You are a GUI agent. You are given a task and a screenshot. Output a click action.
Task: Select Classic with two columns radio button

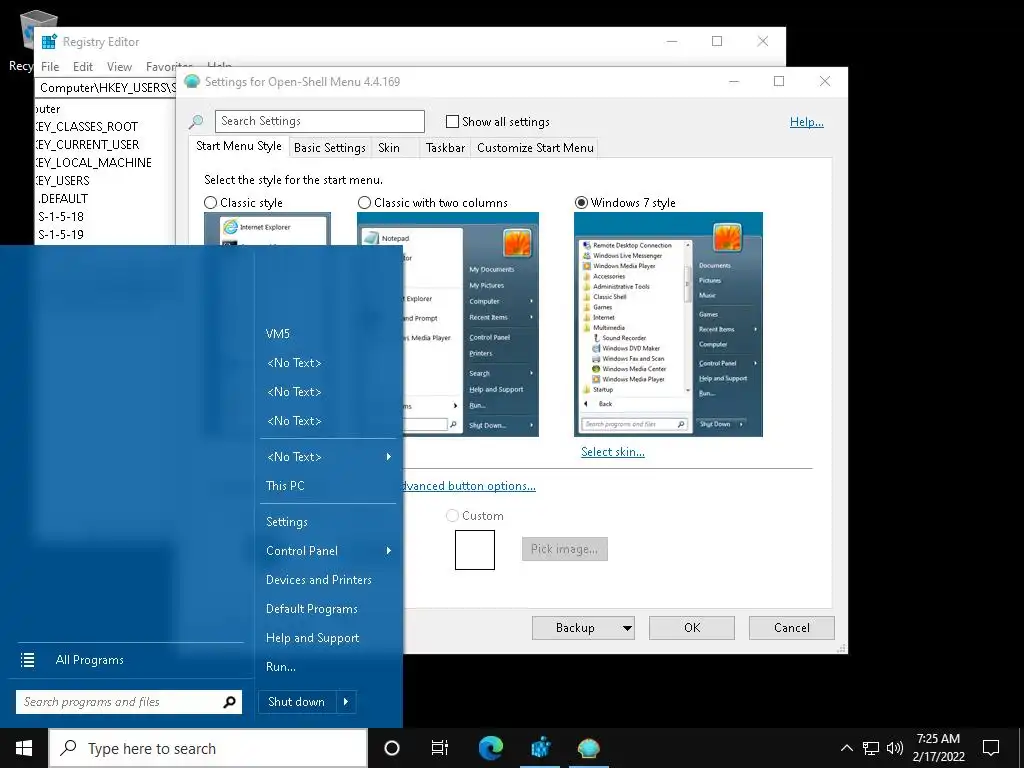point(364,203)
